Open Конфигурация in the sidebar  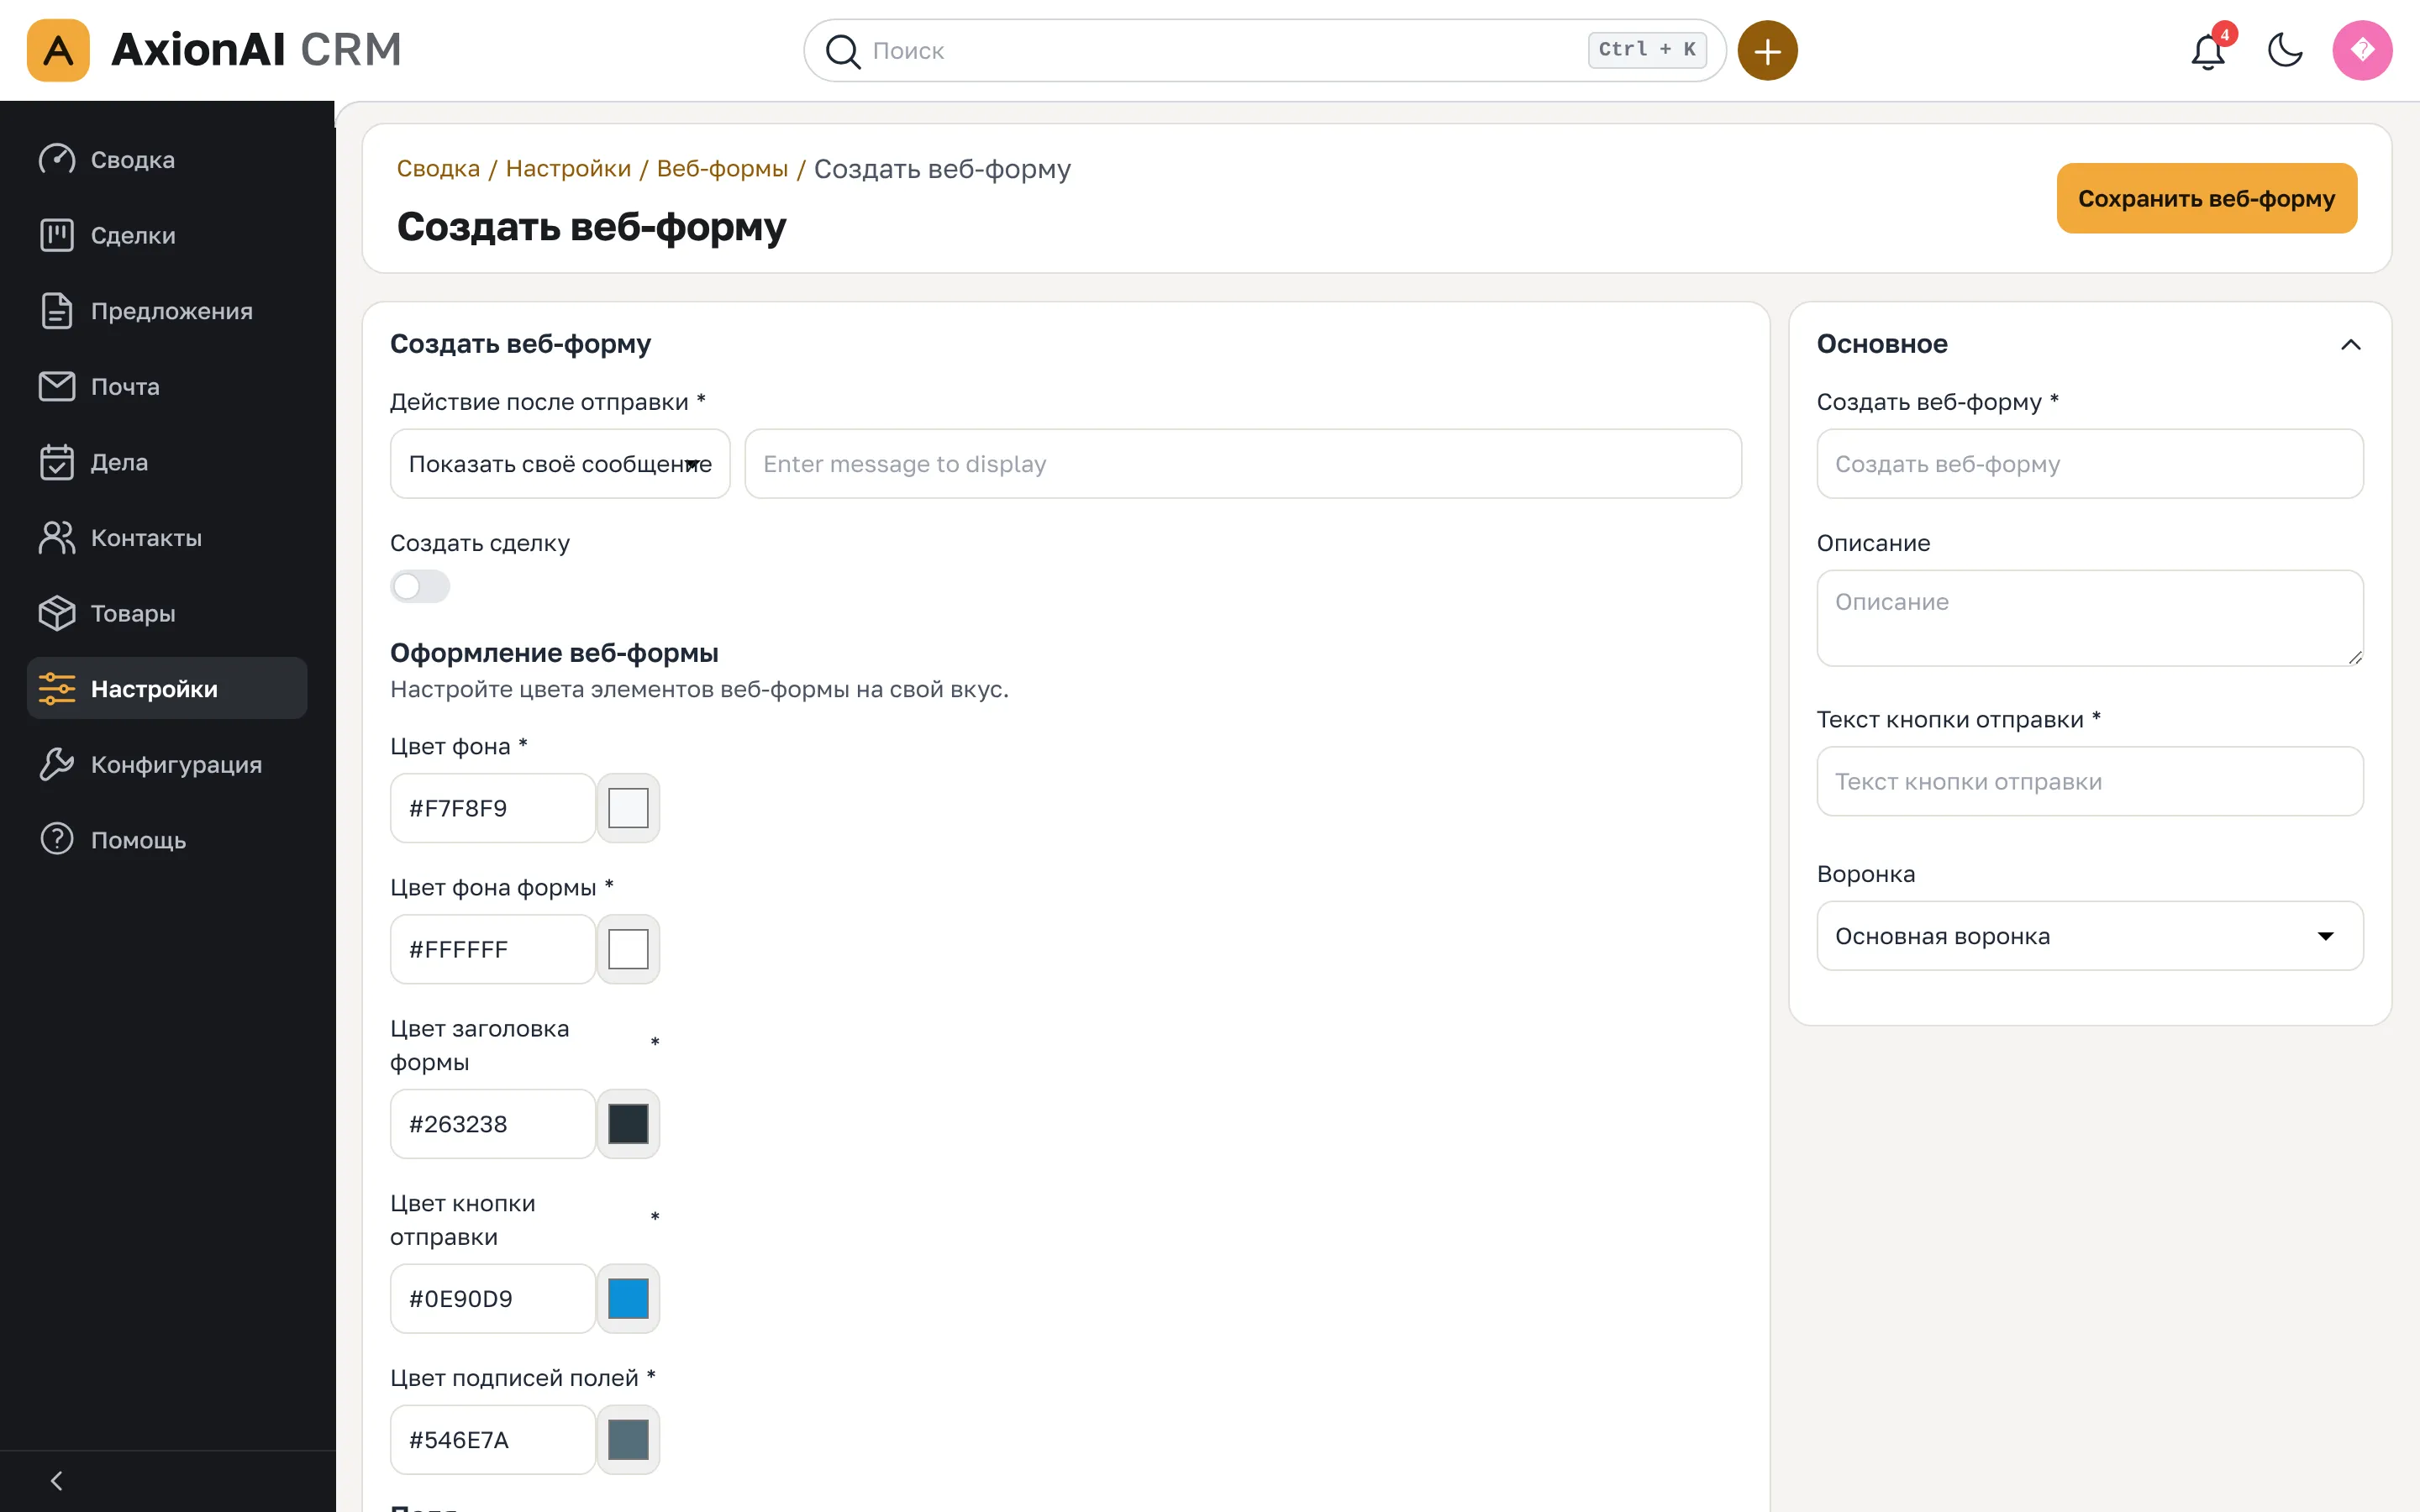167,764
